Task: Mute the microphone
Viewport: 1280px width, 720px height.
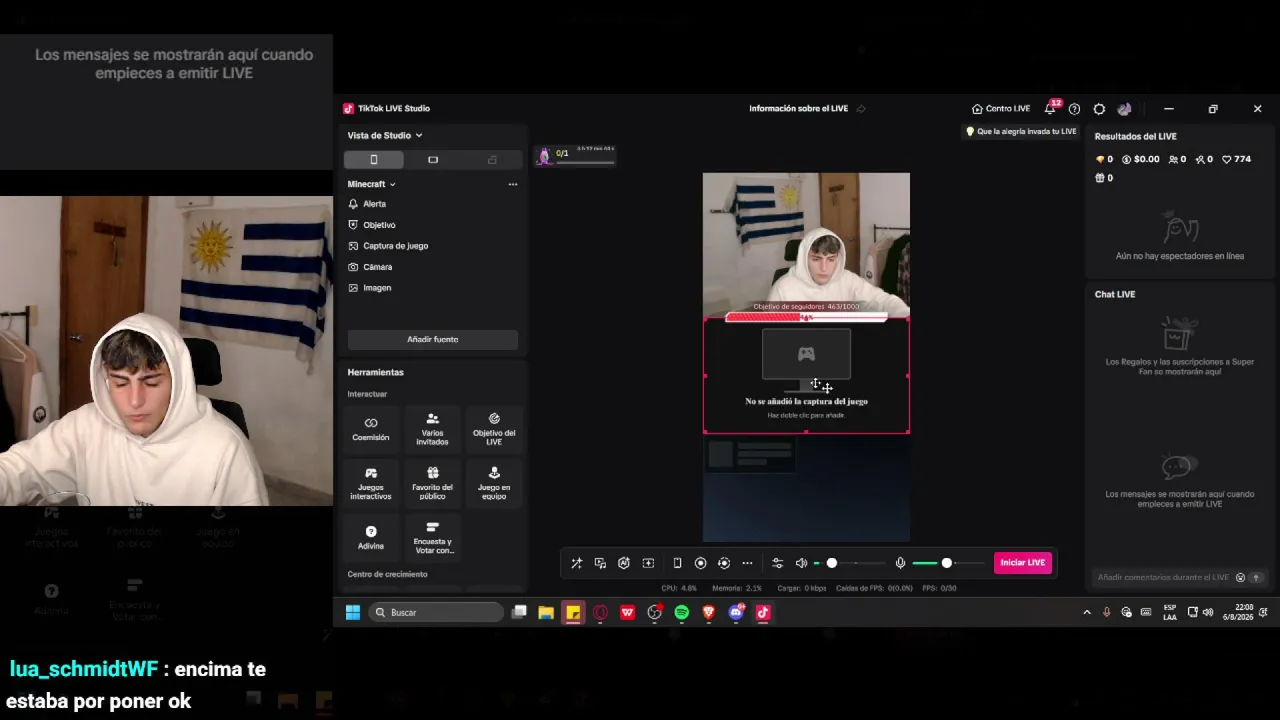Action: tap(900, 563)
